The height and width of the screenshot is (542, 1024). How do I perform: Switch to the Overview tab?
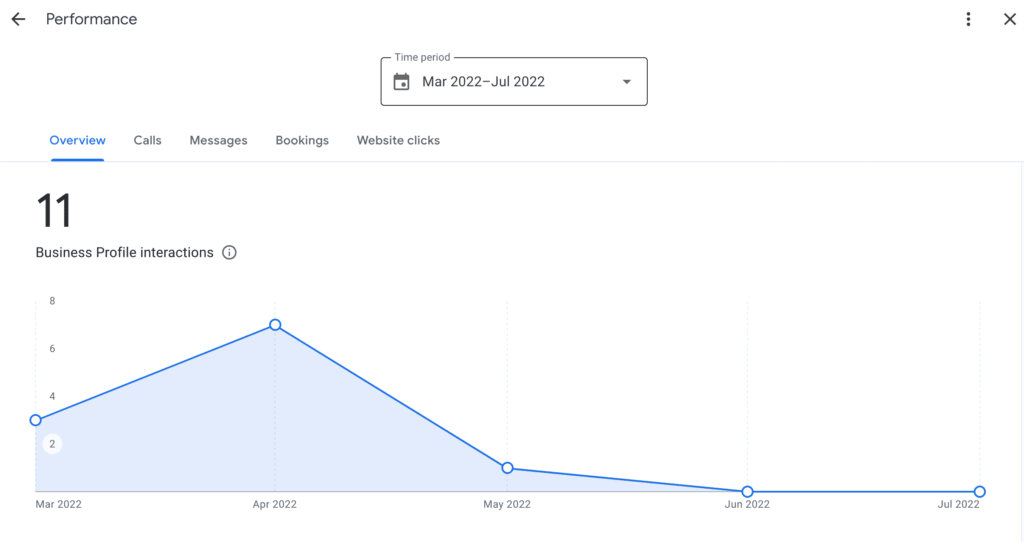point(78,140)
